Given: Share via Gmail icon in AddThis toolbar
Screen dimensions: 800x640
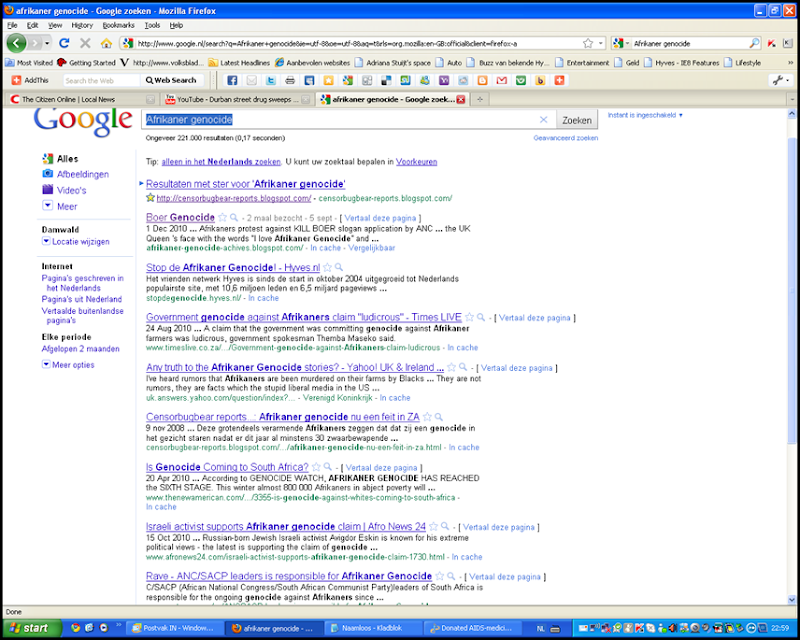Looking at the screenshot, I should coord(502,80).
